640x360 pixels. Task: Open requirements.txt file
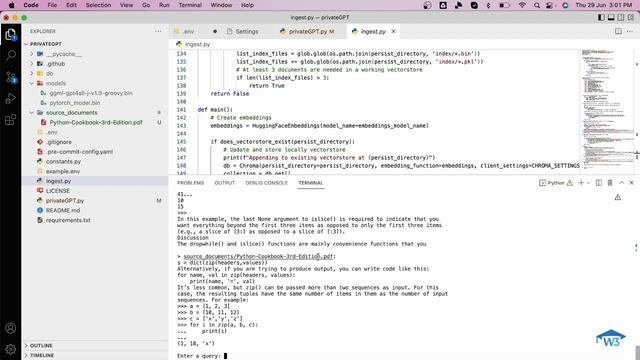(68, 220)
